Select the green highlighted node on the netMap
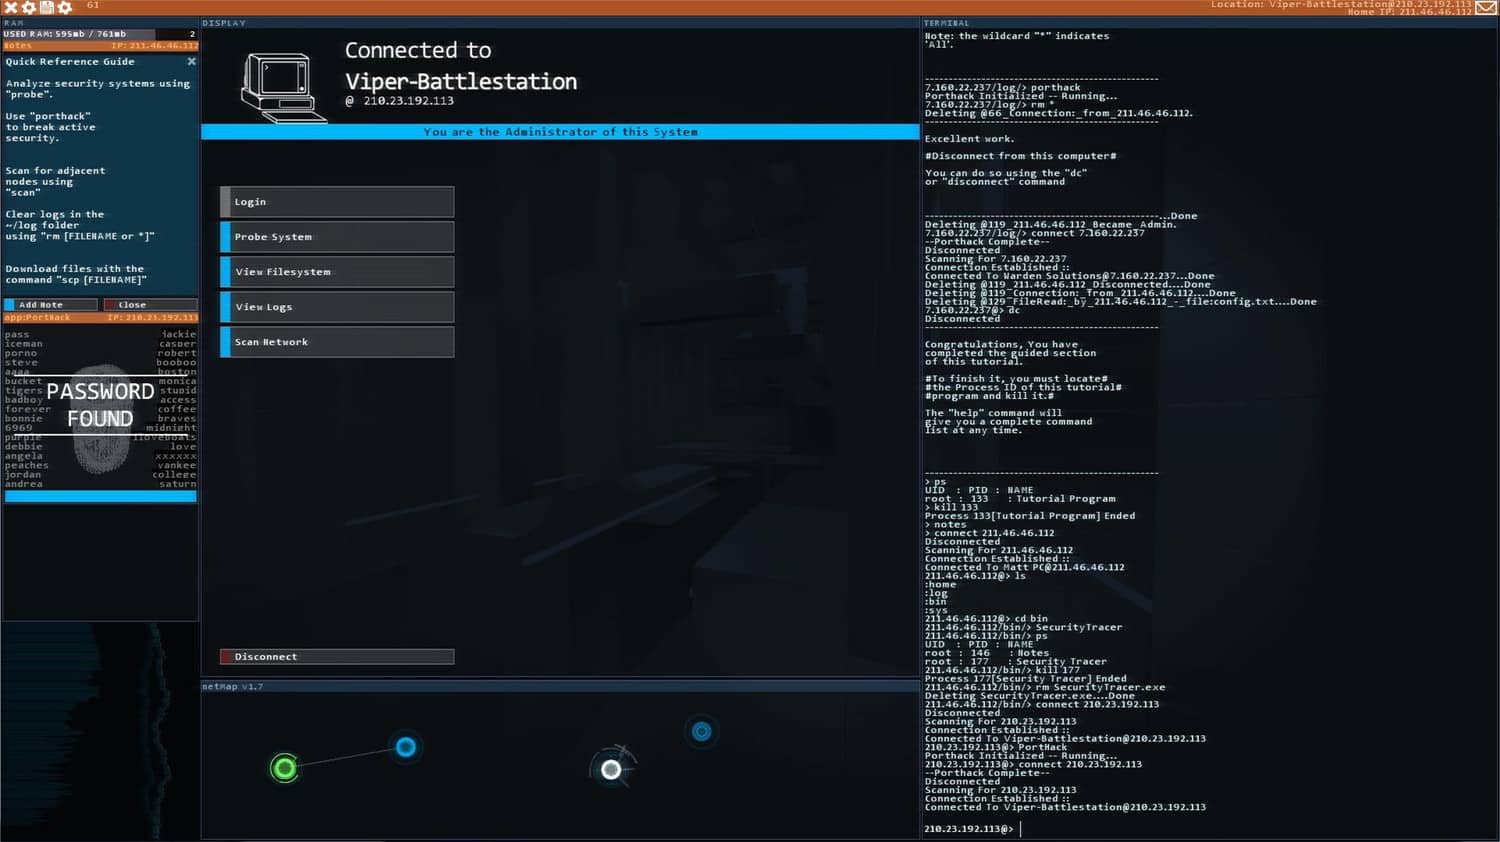 [284, 768]
